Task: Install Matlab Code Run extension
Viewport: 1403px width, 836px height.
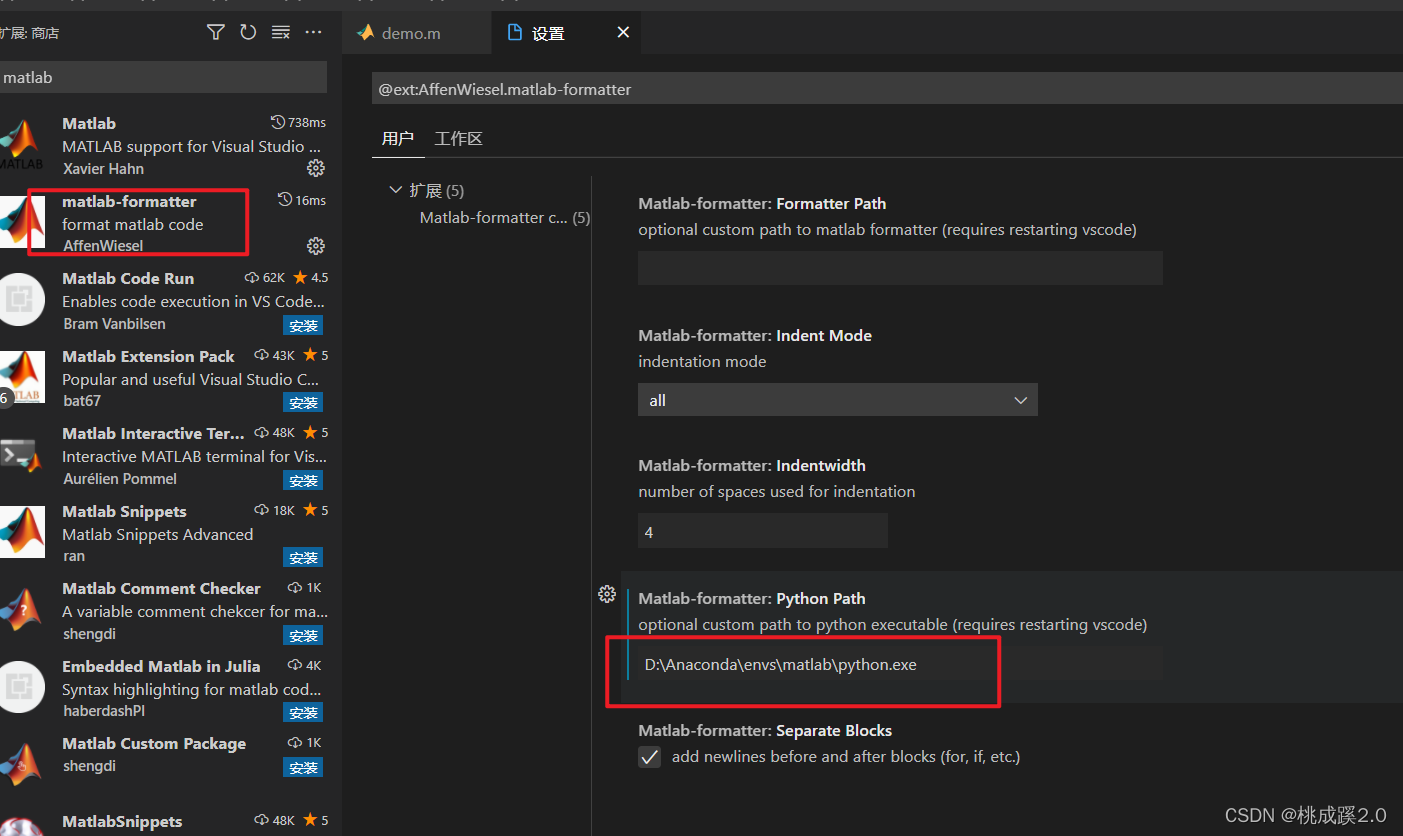Action: (303, 325)
